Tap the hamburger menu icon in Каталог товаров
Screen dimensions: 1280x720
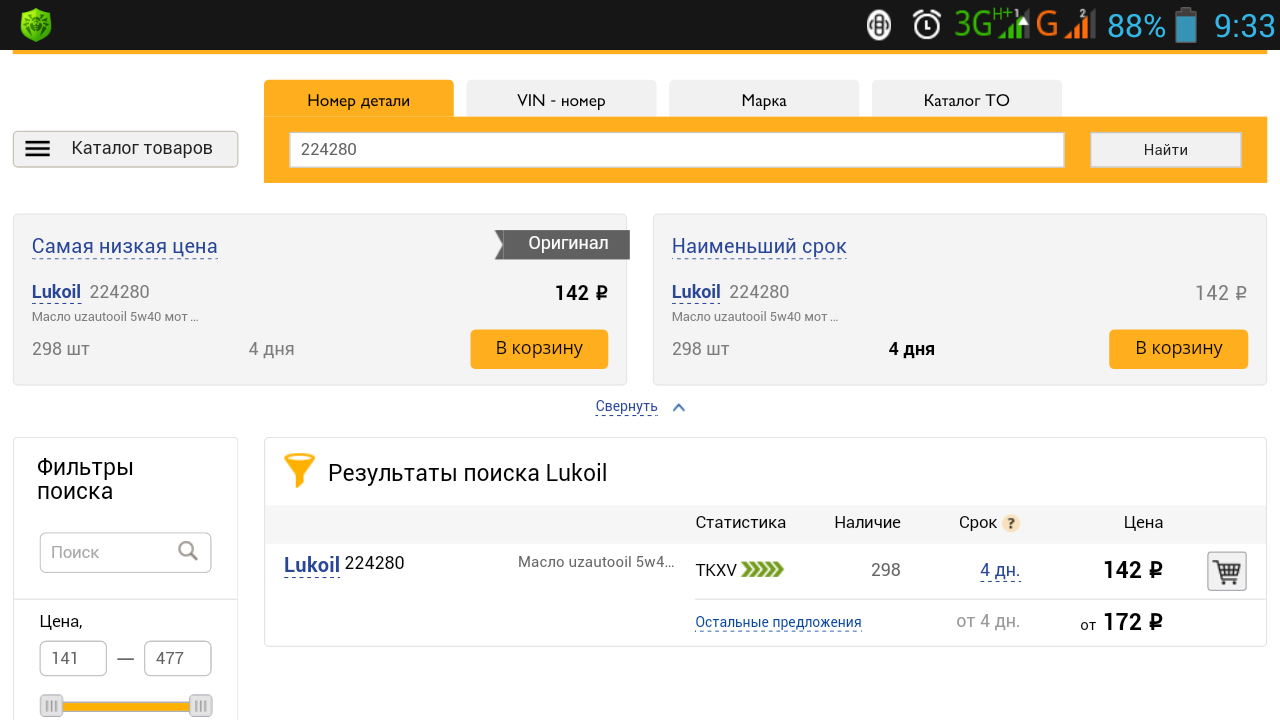pos(38,149)
